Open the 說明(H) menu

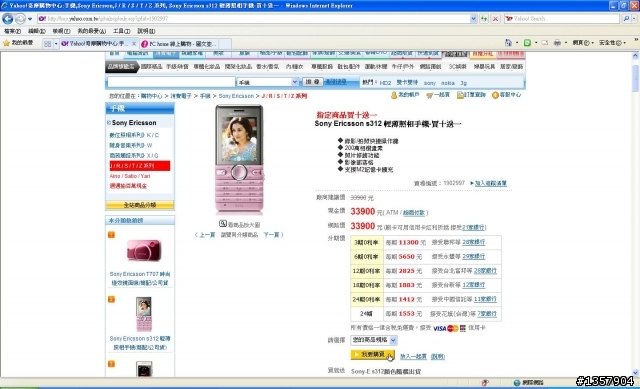click(146, 31)
